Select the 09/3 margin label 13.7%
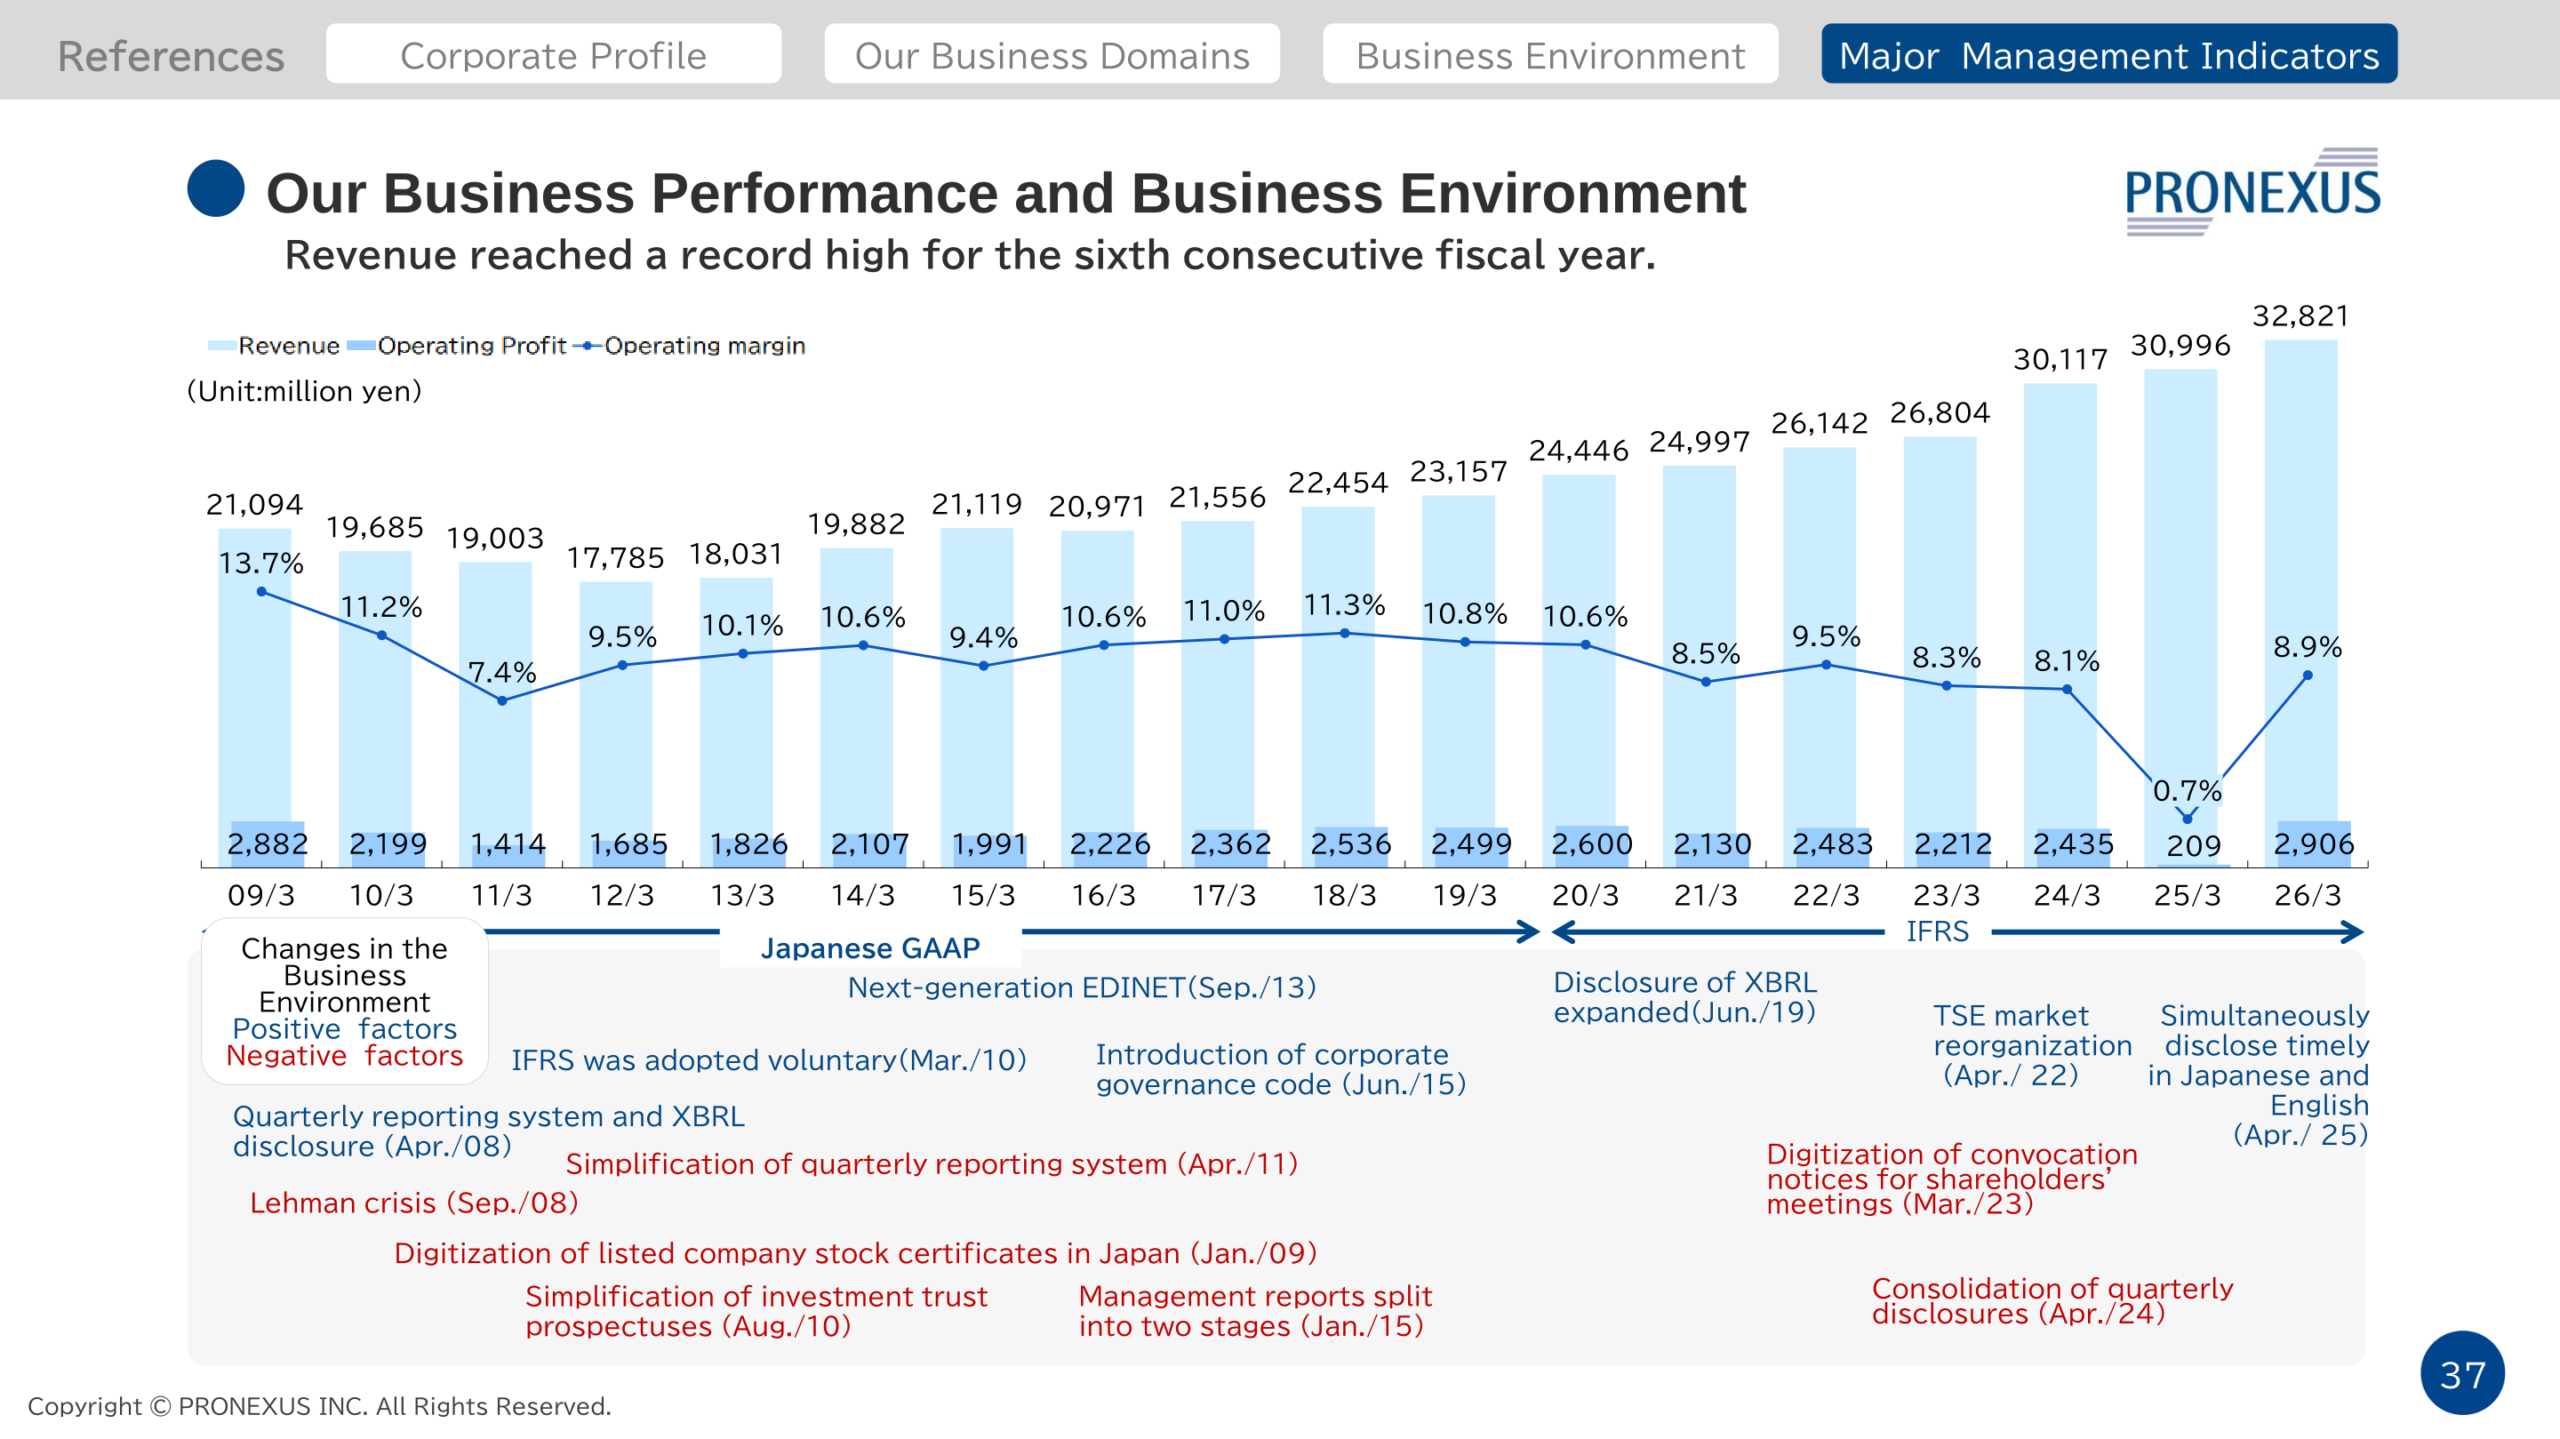This screenshot has height=1439, width=2560. (x=261, y=563)
